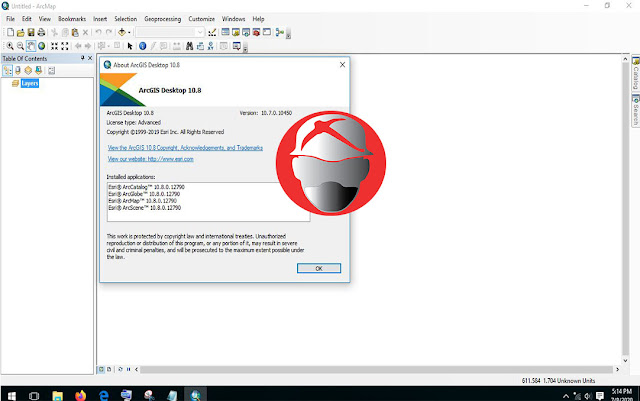Open the Edit menu
Image resolution: width=640 pixels, height=401 pixels.
pyautogui.click(x=27, y=19)
